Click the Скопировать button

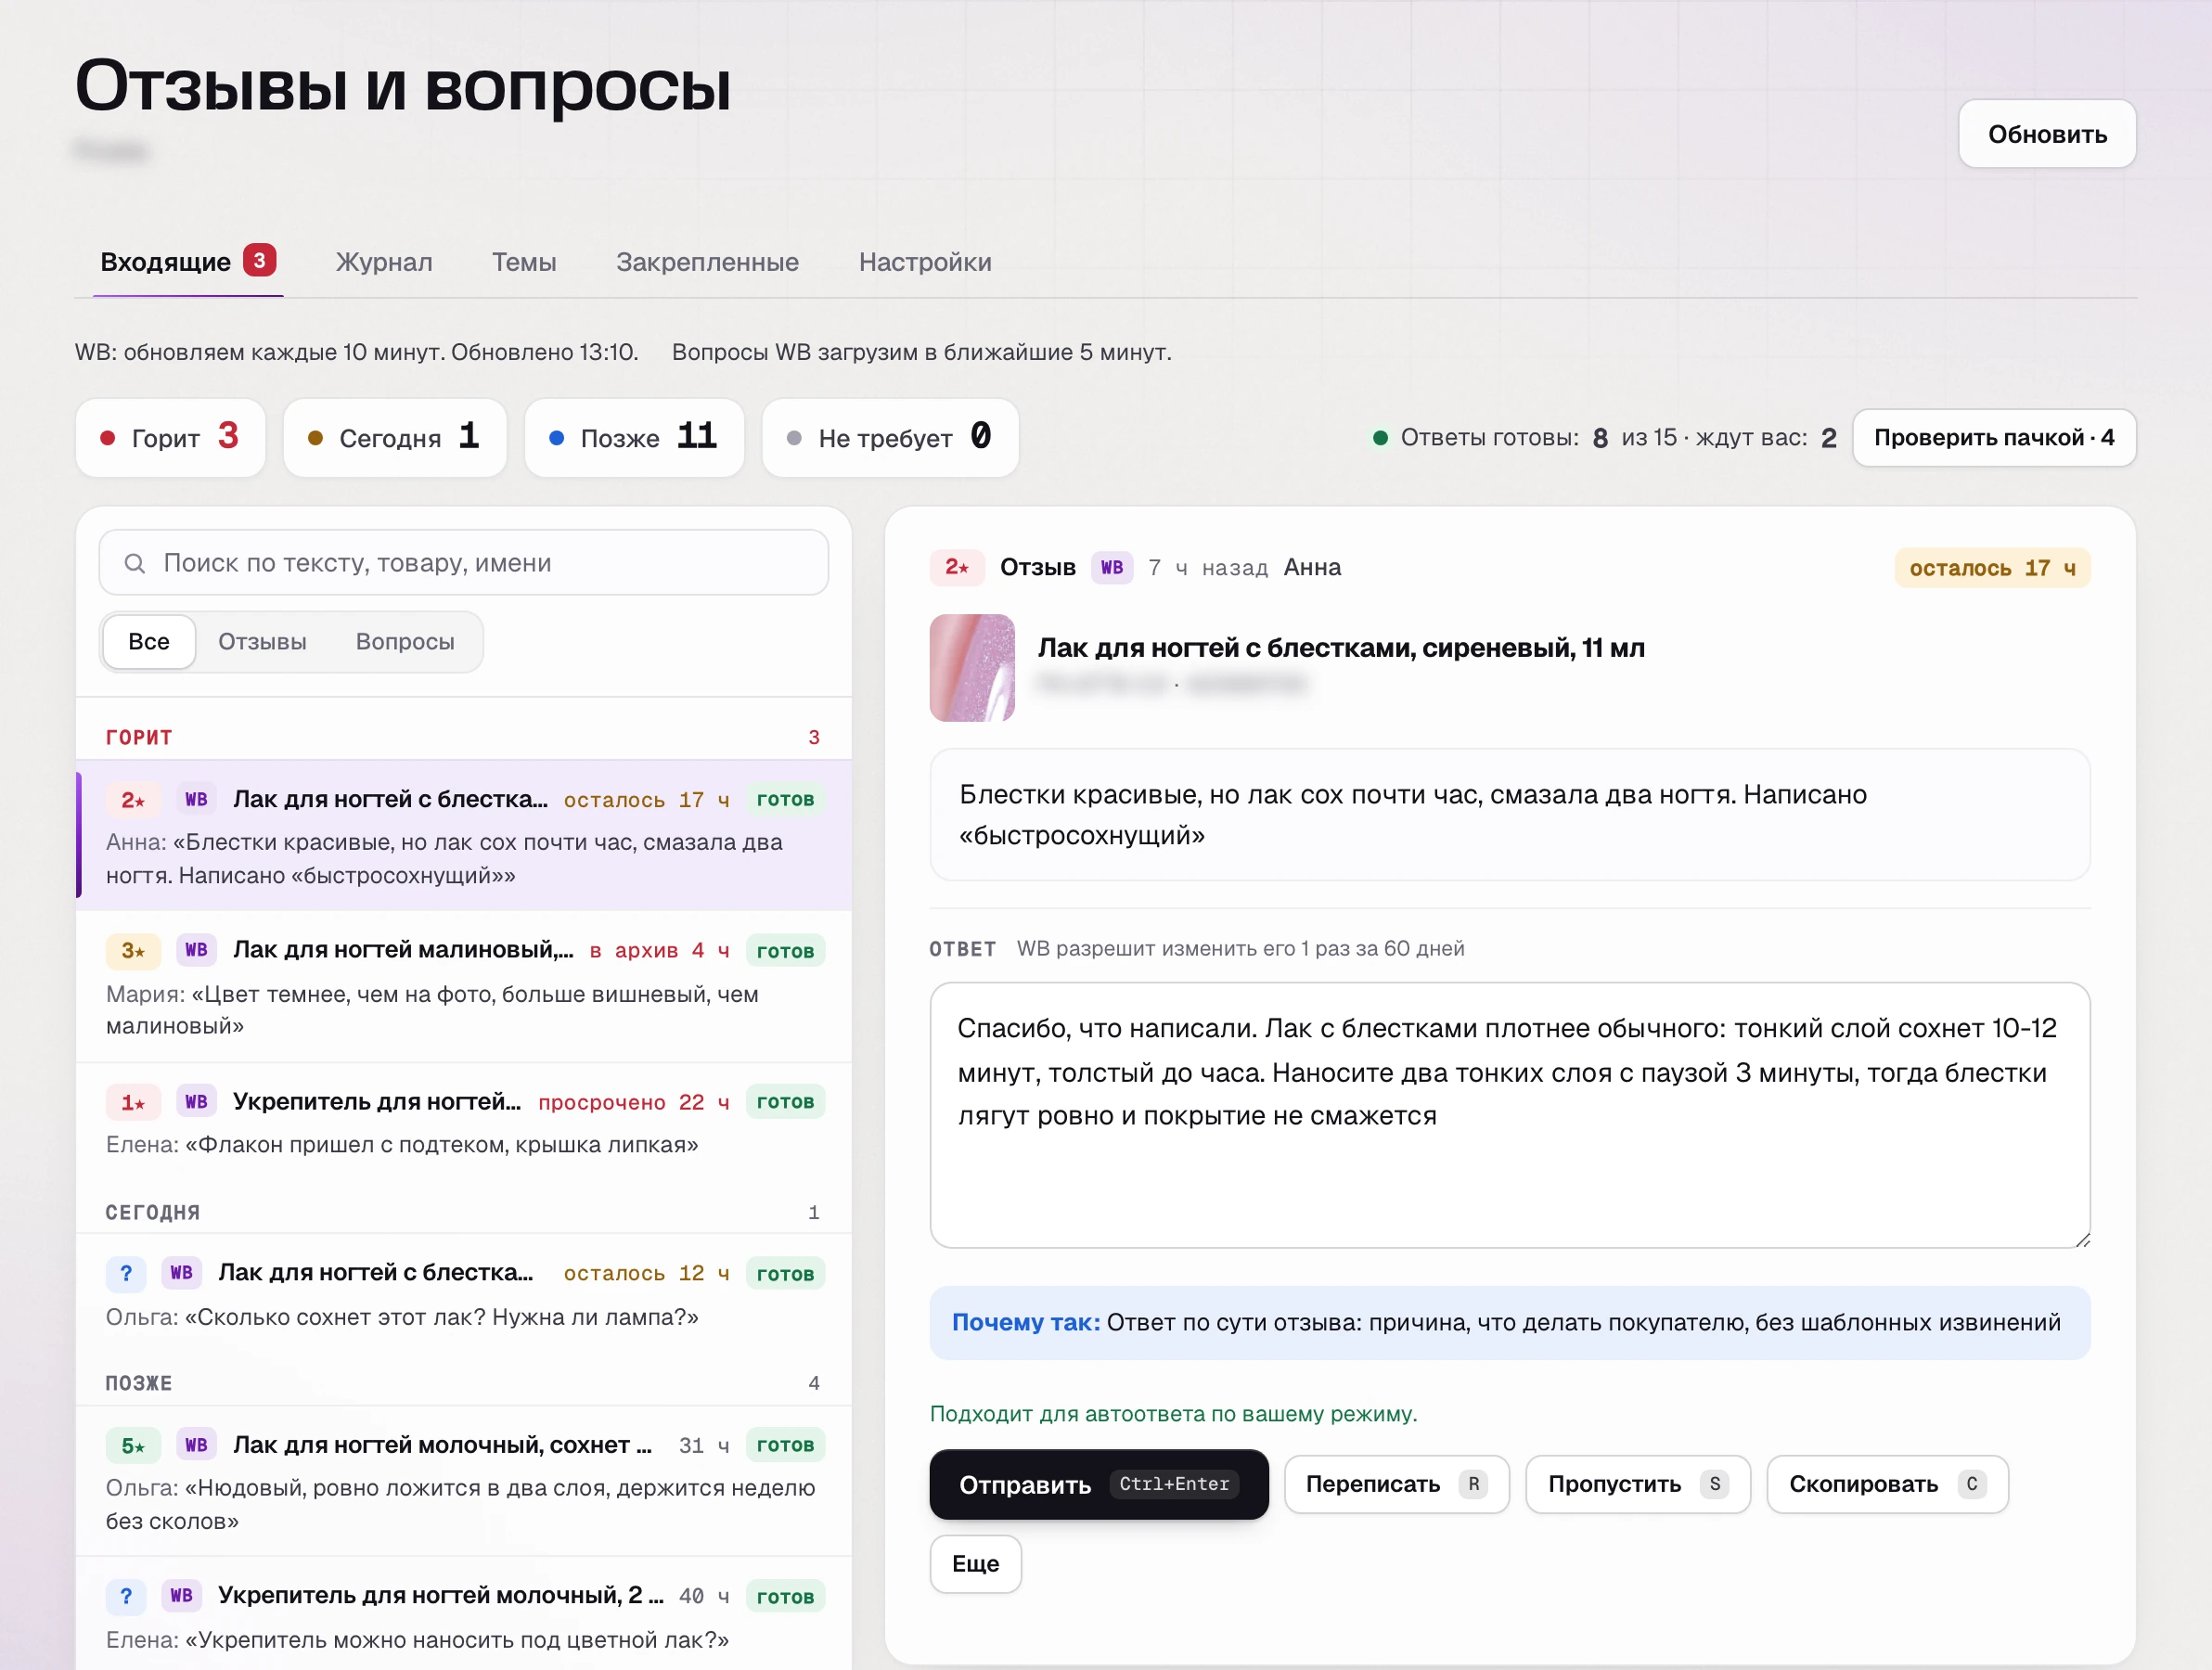point(1887,1485)
